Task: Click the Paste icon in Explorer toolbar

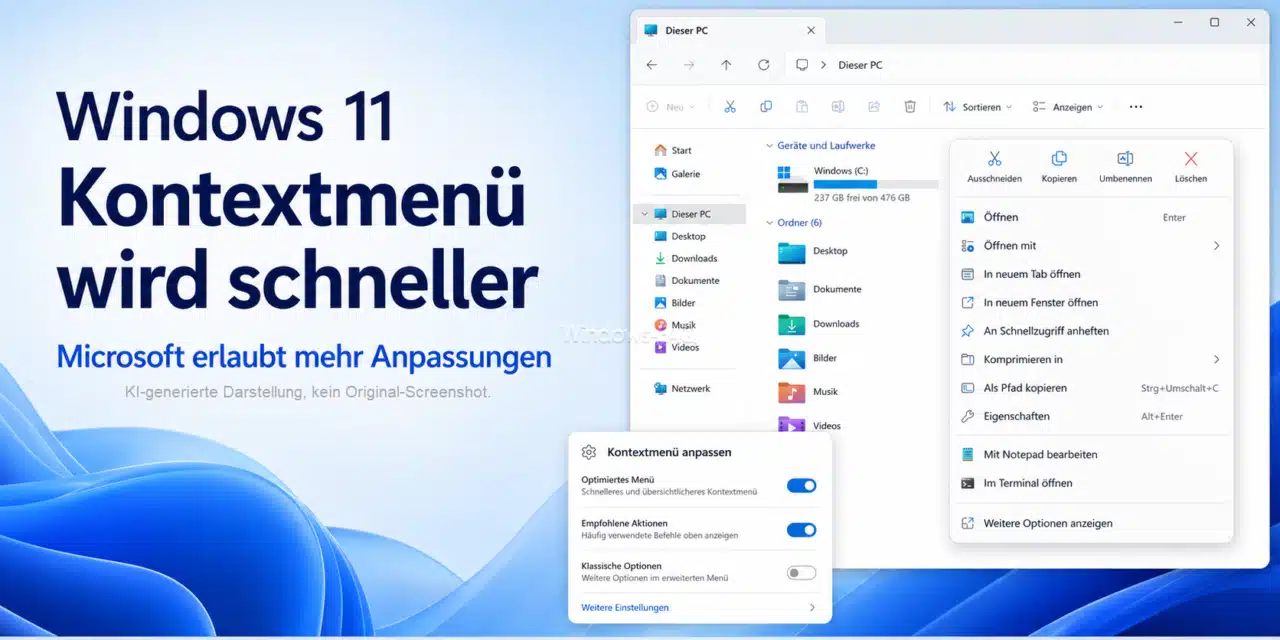Action: [x=802, y=106]
